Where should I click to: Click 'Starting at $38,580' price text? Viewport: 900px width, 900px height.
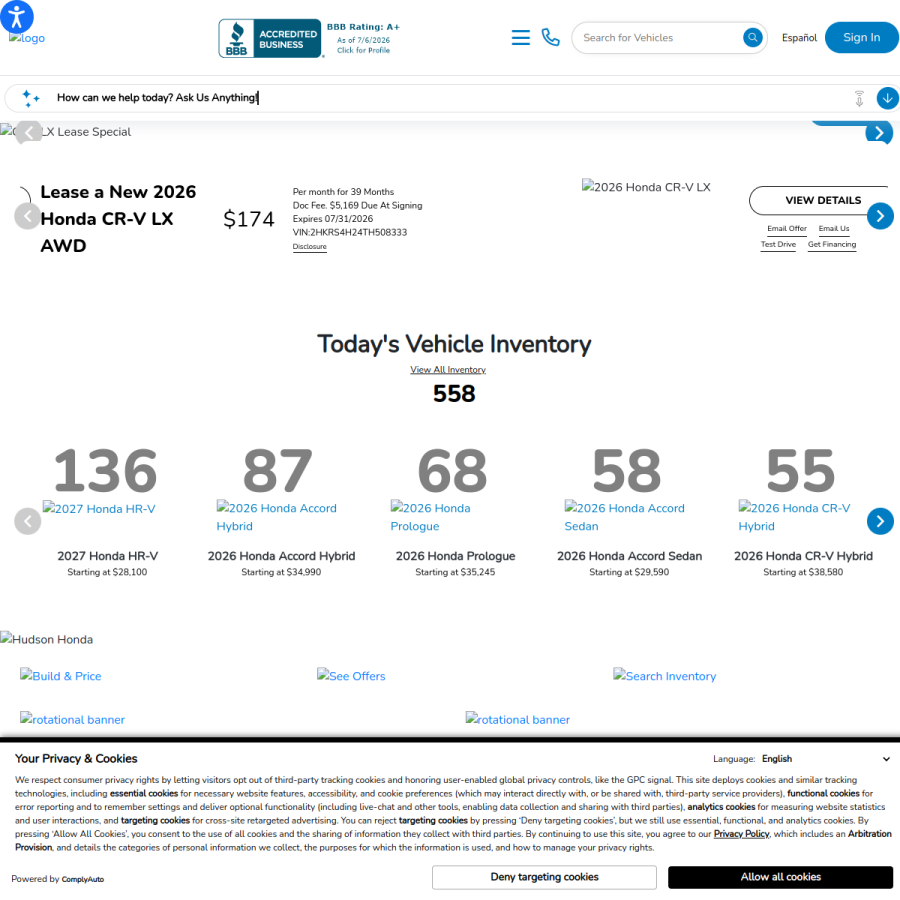[x=803, y=572]
